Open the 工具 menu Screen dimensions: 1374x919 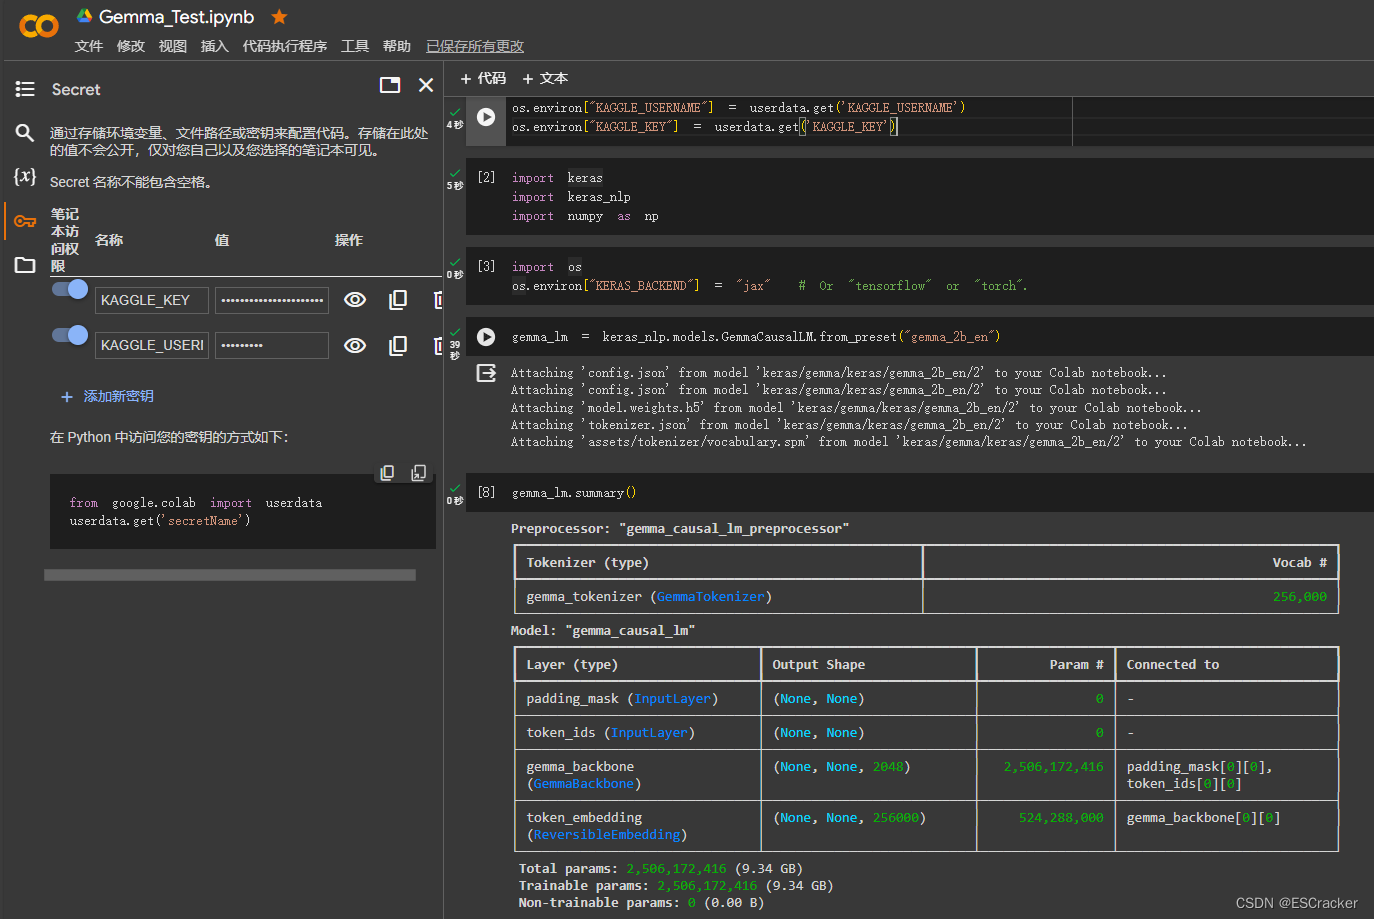[355, 46]
